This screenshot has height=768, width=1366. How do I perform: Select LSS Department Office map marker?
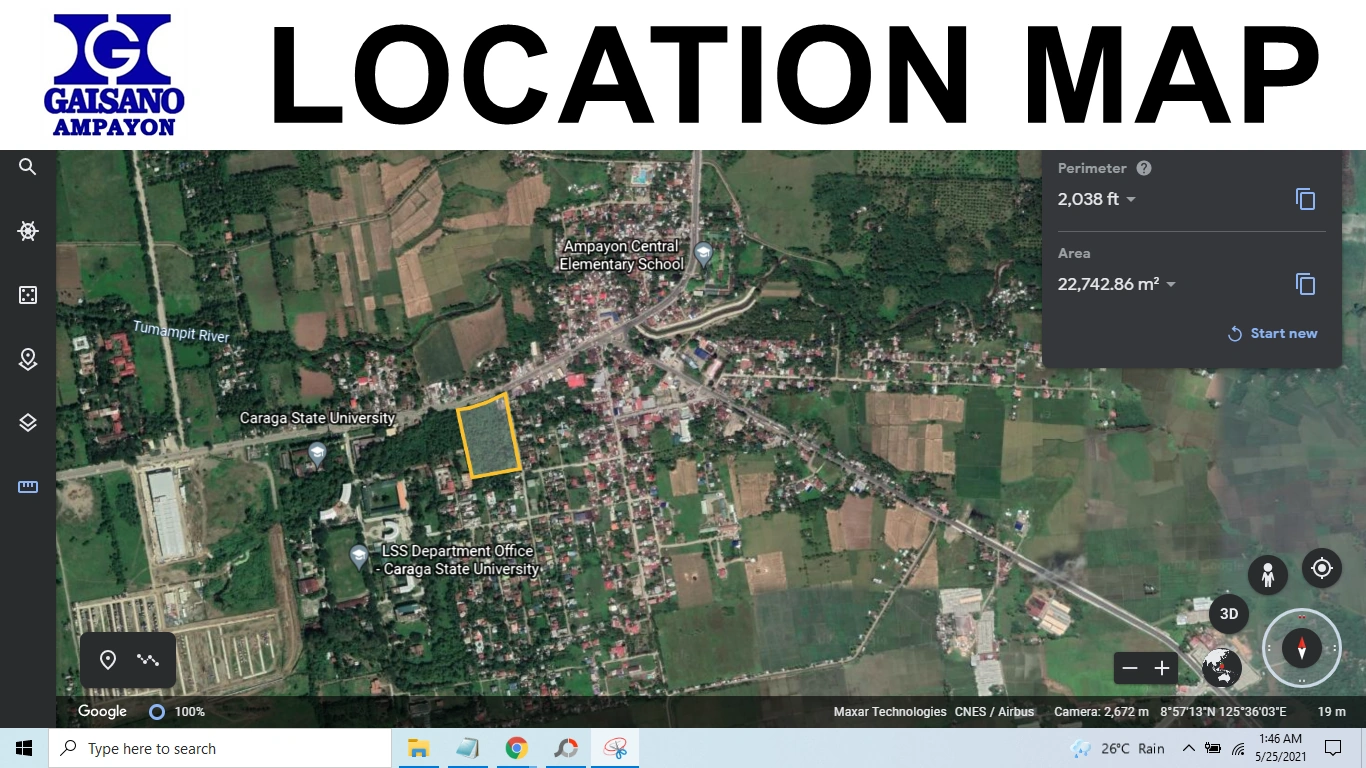359,557
